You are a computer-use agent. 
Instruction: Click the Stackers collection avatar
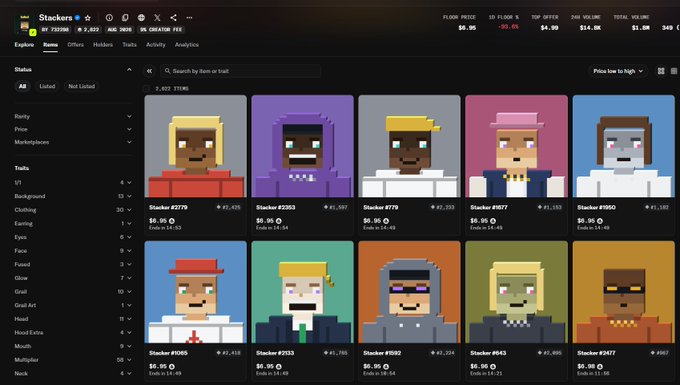click(25, 24)
